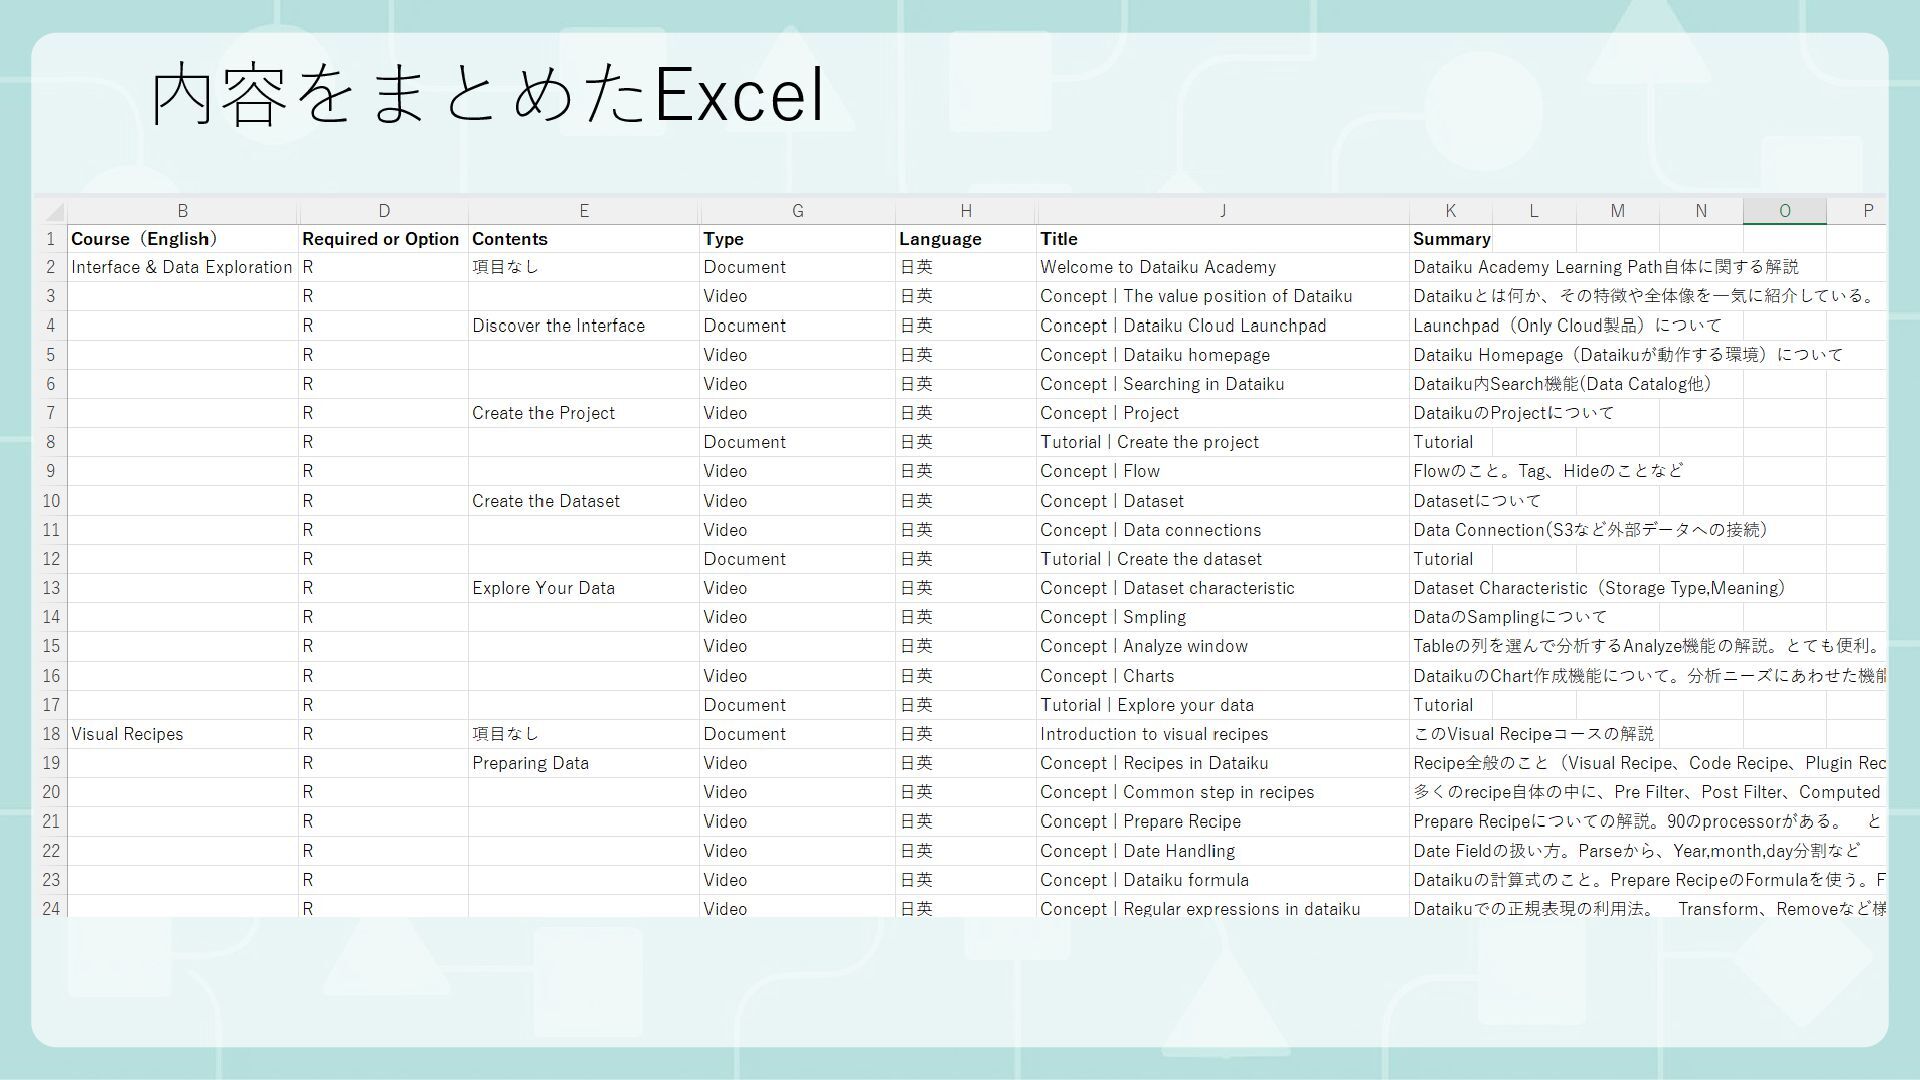
Task: Click 'Concept | Smpling' cell
Action: pyautogui.click(x=1223, y=617)
